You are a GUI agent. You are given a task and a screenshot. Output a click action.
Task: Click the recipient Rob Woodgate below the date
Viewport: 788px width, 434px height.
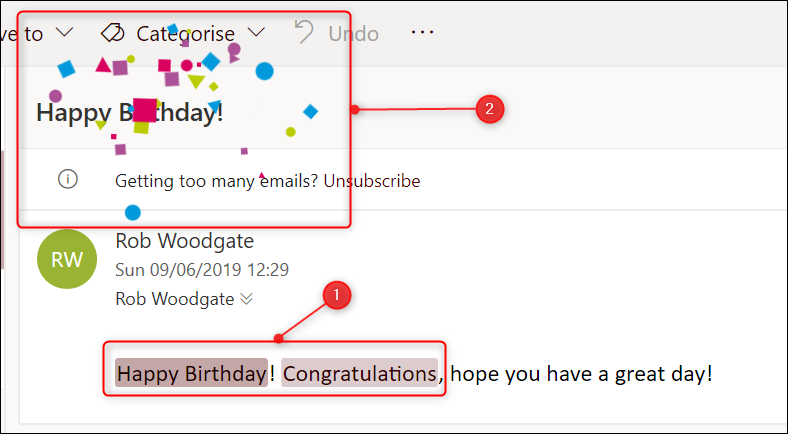[175, 298]
